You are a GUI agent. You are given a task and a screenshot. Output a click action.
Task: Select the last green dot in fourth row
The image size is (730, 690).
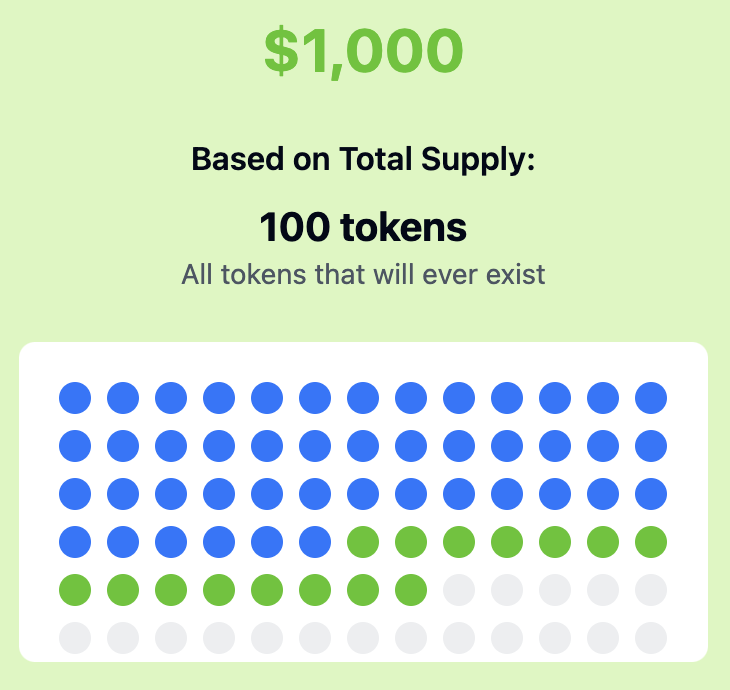click(651, 542)
